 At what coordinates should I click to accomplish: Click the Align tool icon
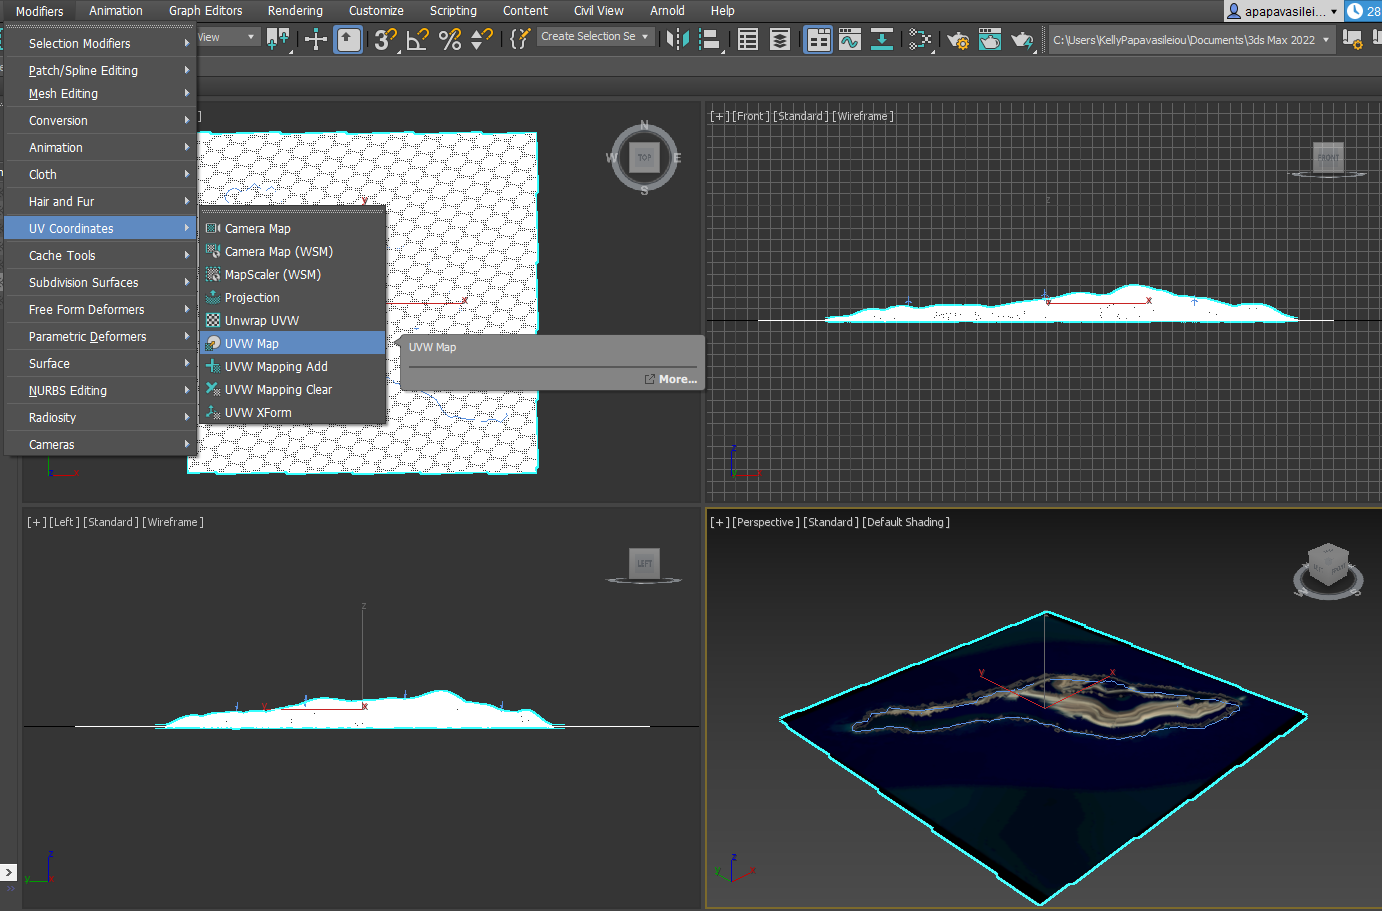[x=710, y=40]
